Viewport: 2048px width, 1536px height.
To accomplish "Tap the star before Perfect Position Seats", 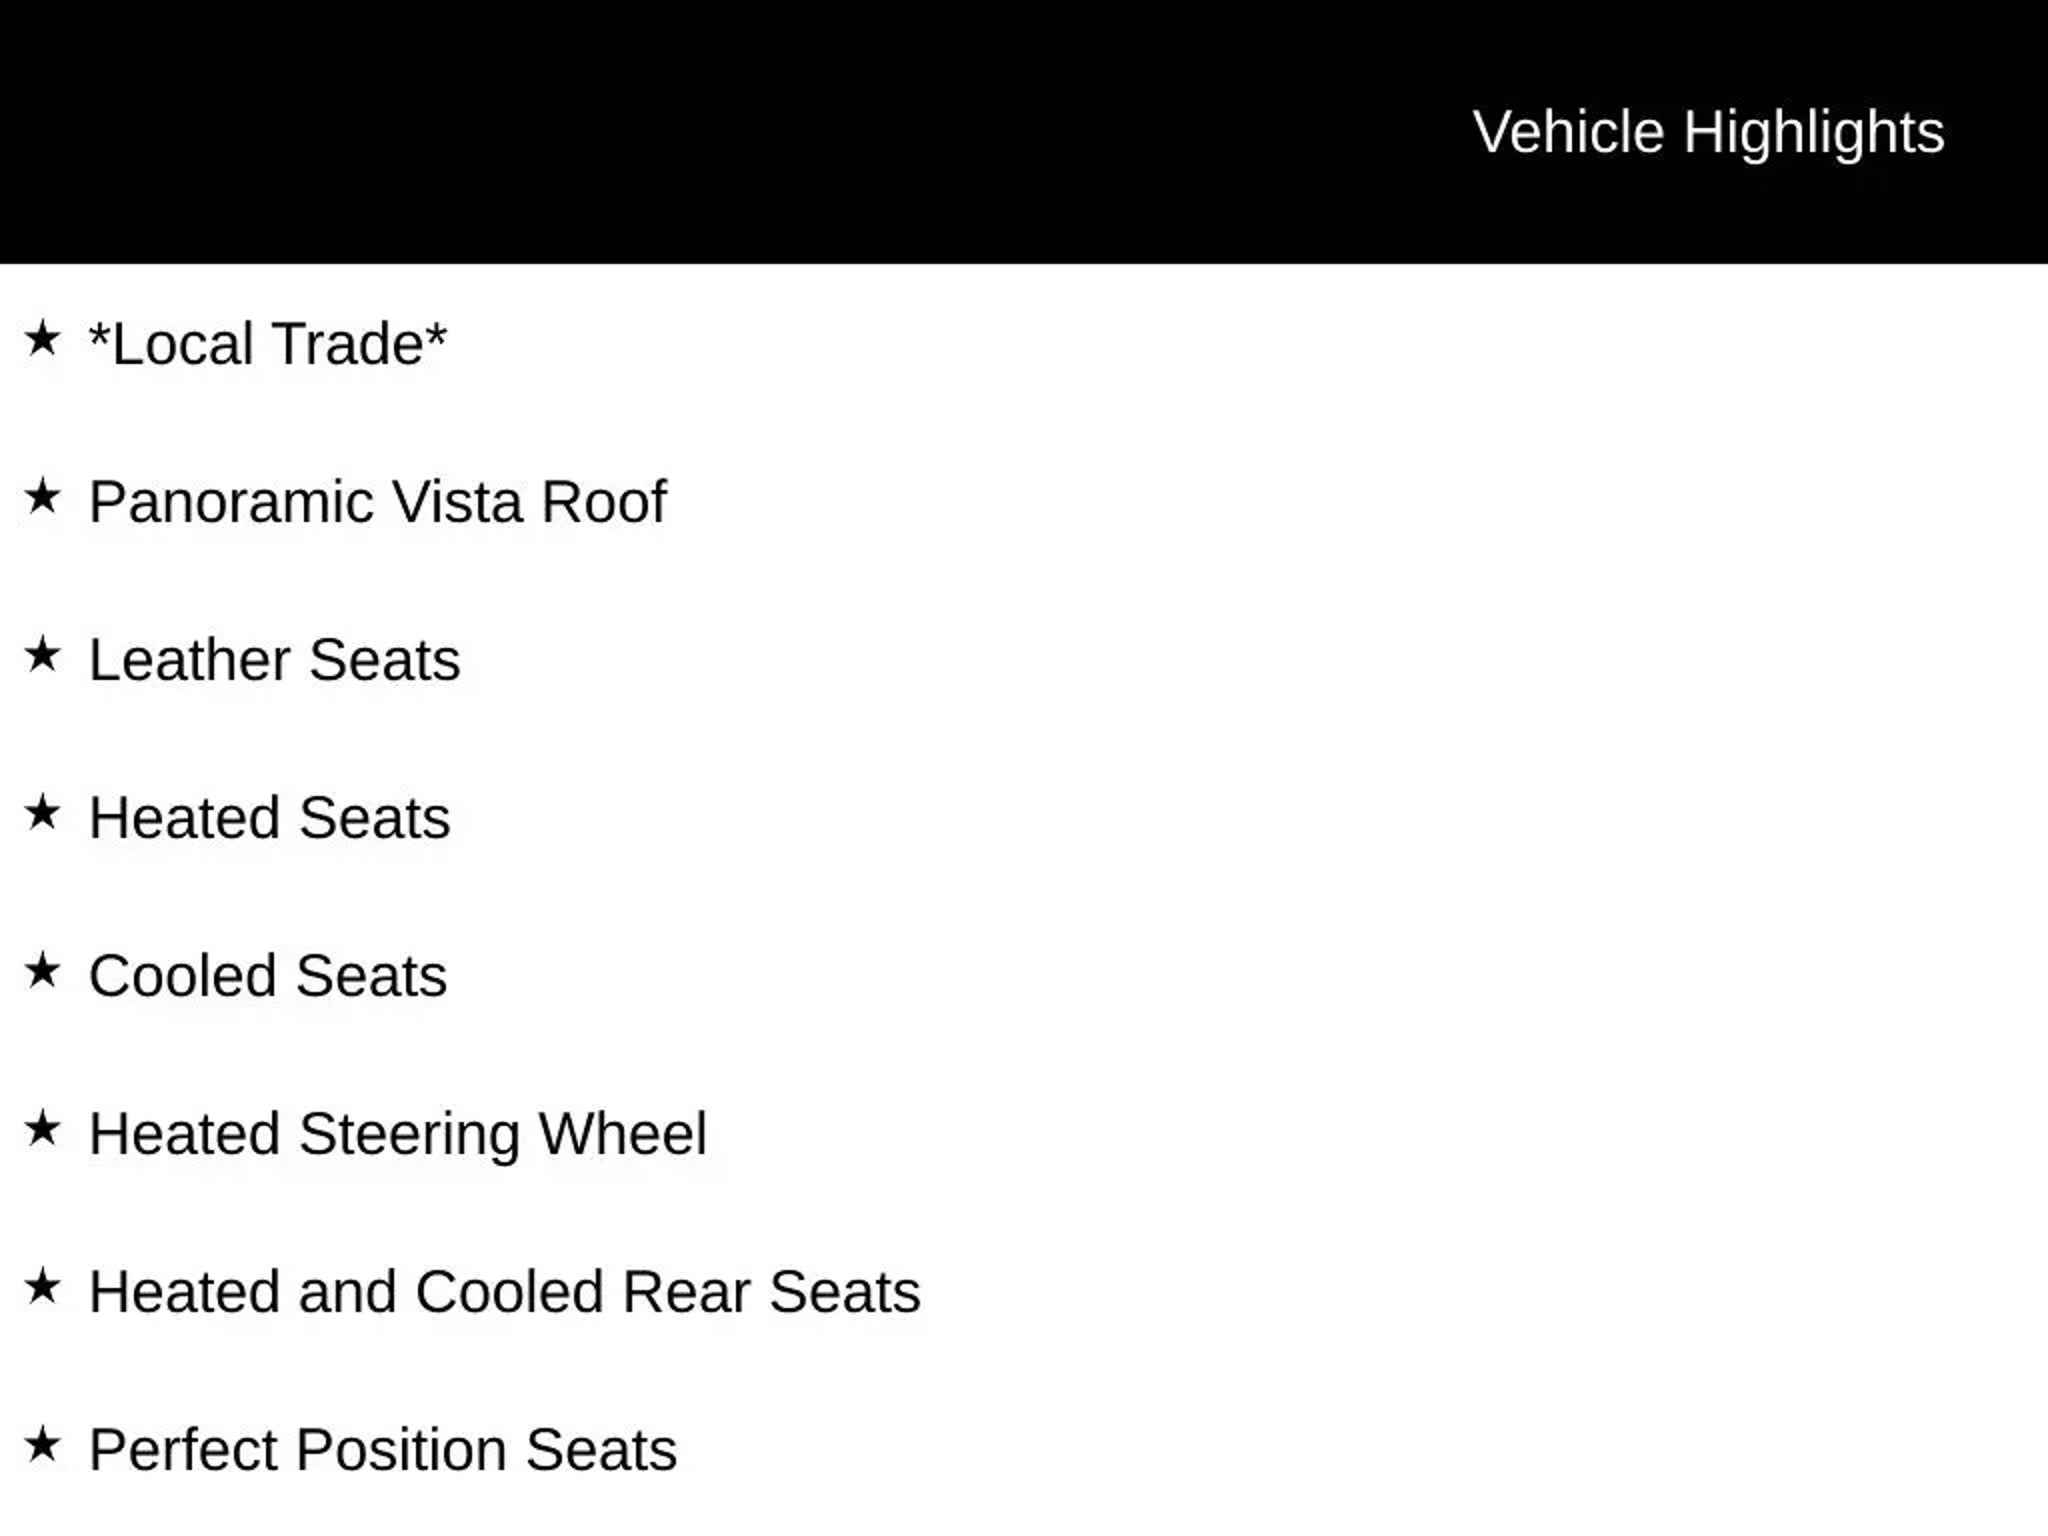I will pos(42,1445).
